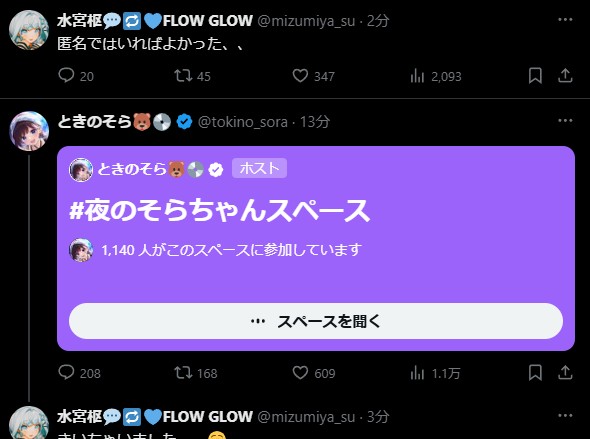Screen dimensions: 590x439
Task: Share the tokino_sora Space post
Action: [565, 372]
